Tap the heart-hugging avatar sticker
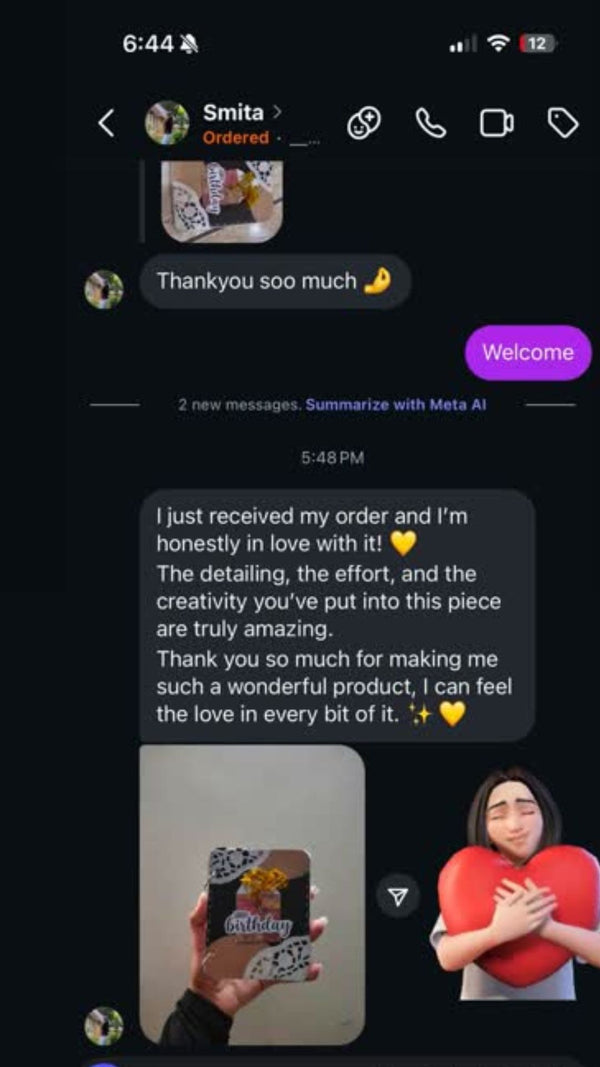The width and height of the screenshot is (600, 1067). tap(517, 885)
